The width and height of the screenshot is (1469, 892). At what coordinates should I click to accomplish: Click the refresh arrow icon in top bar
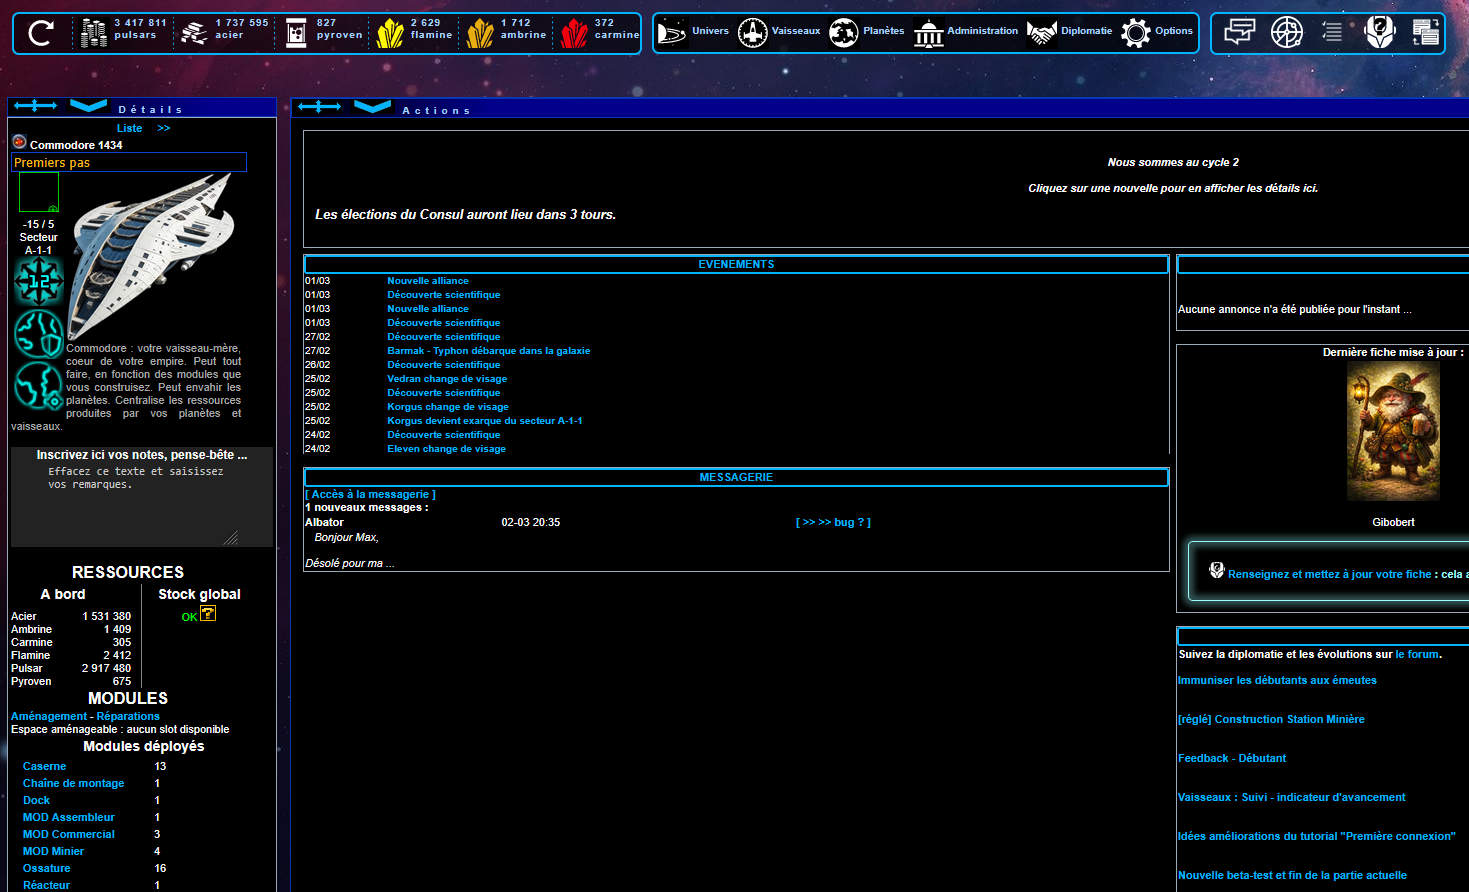41,33
